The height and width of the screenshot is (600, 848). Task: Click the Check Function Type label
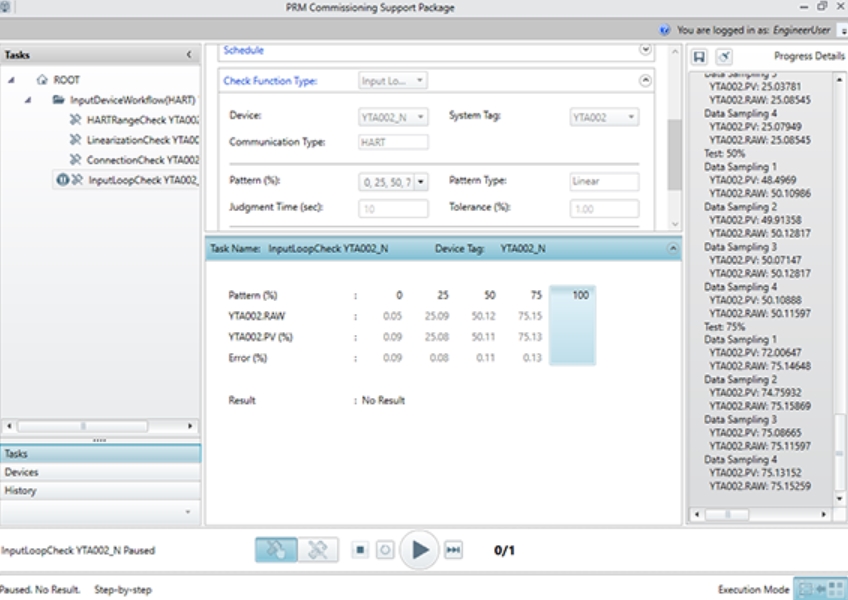click(x=270, y=81)
